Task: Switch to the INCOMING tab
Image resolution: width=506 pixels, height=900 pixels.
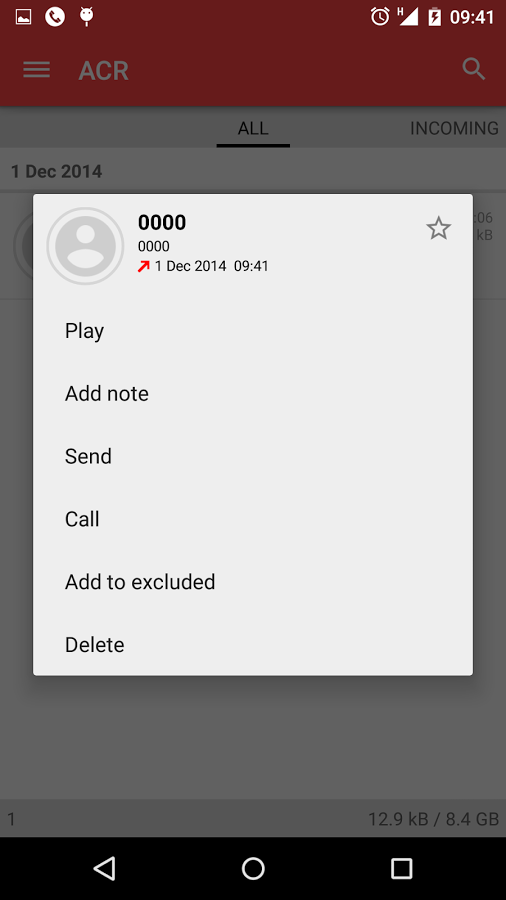Action: [x=454, y=128]
